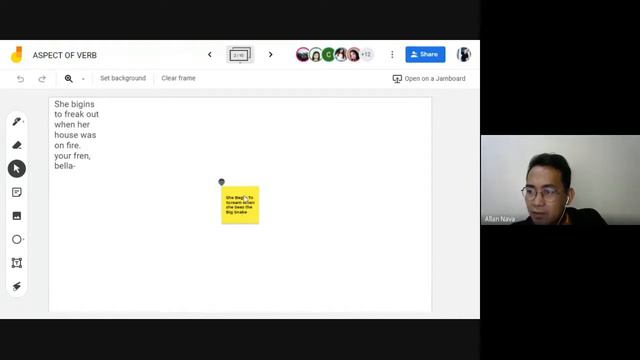Select the Pen drawing tool
Image resolution: width=640 pixels, height=360 pixels.
(17, 122)
